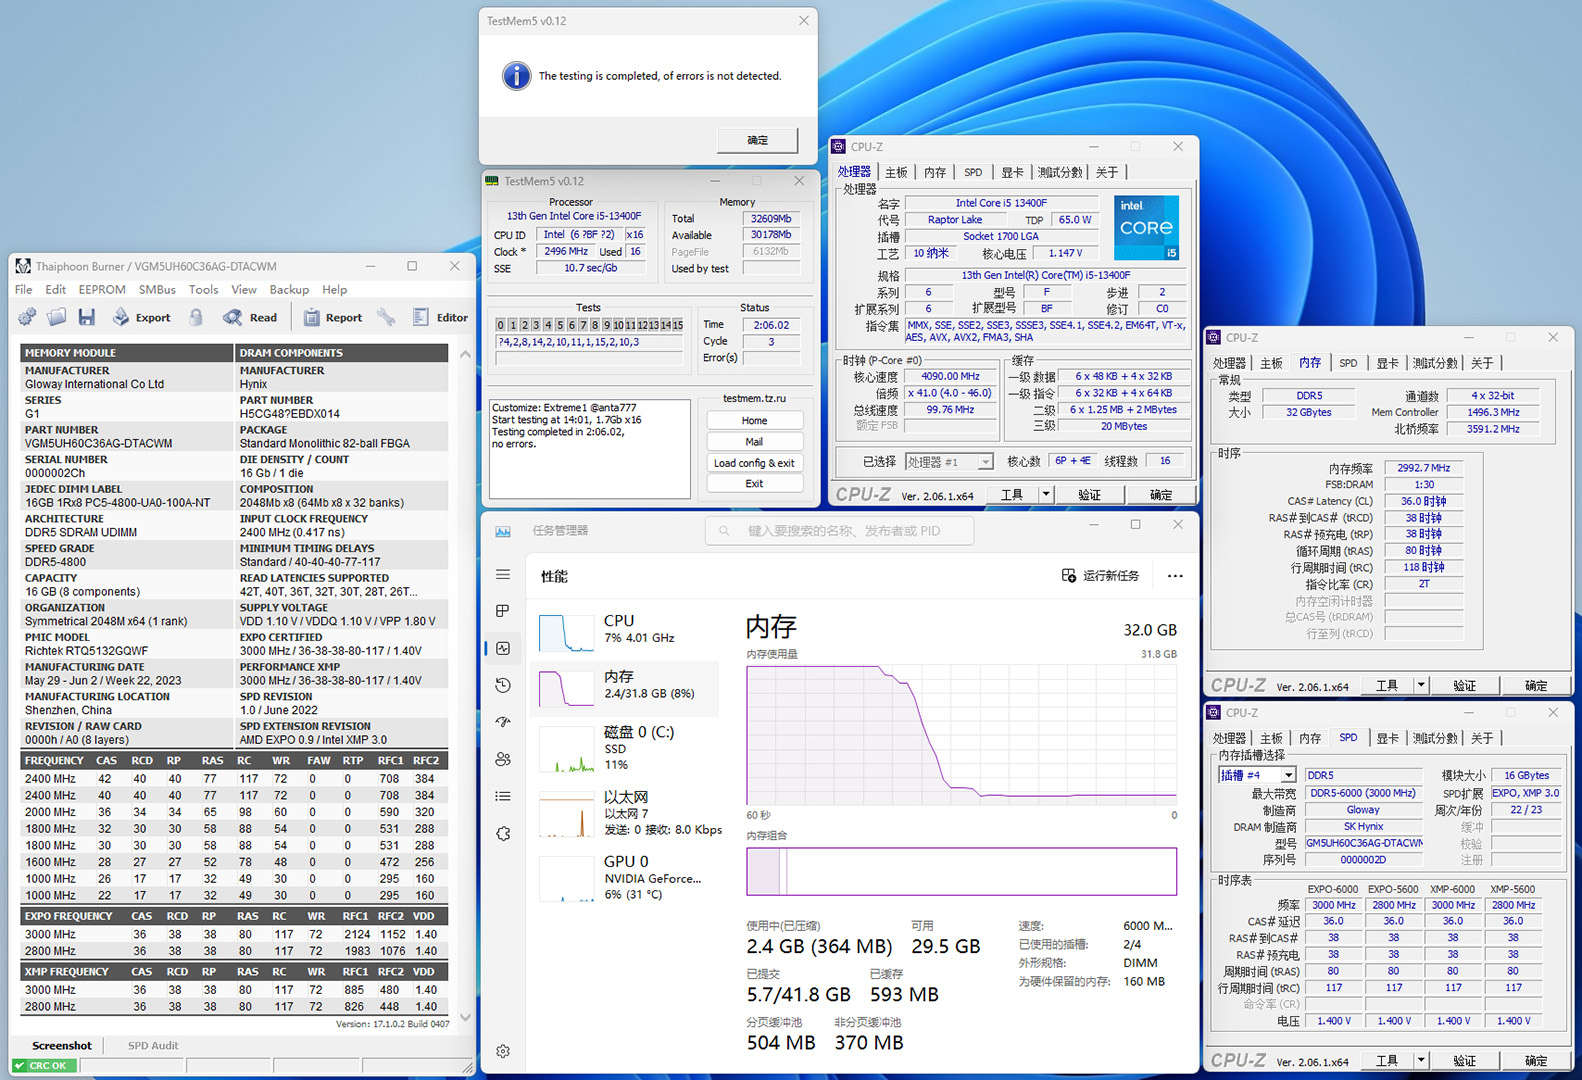Open the EEPROM menu in Thaiphoon Burner
The width and height of the screenshot is (1582, 1080).
click(102, 290)
